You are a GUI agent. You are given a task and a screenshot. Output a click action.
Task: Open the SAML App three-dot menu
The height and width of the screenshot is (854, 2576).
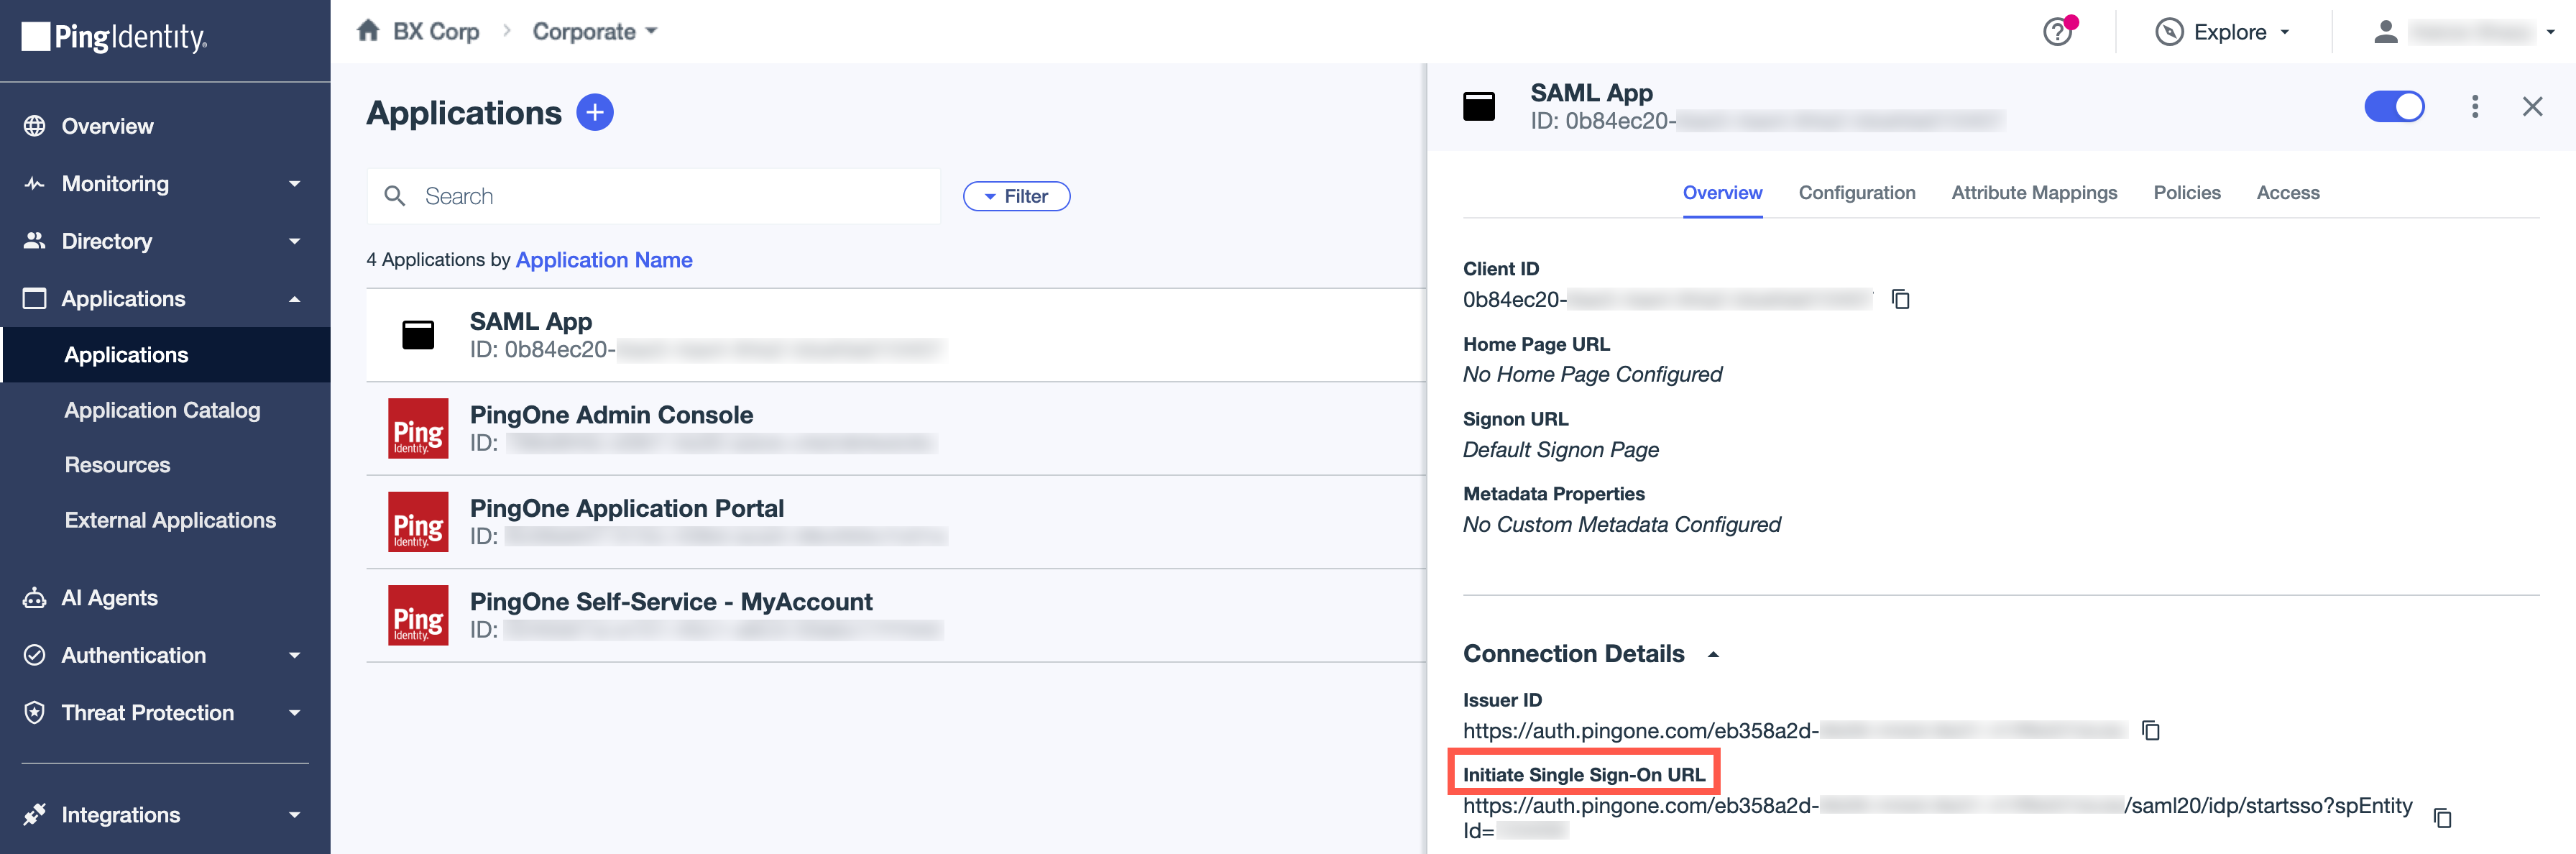(2475, 106)
